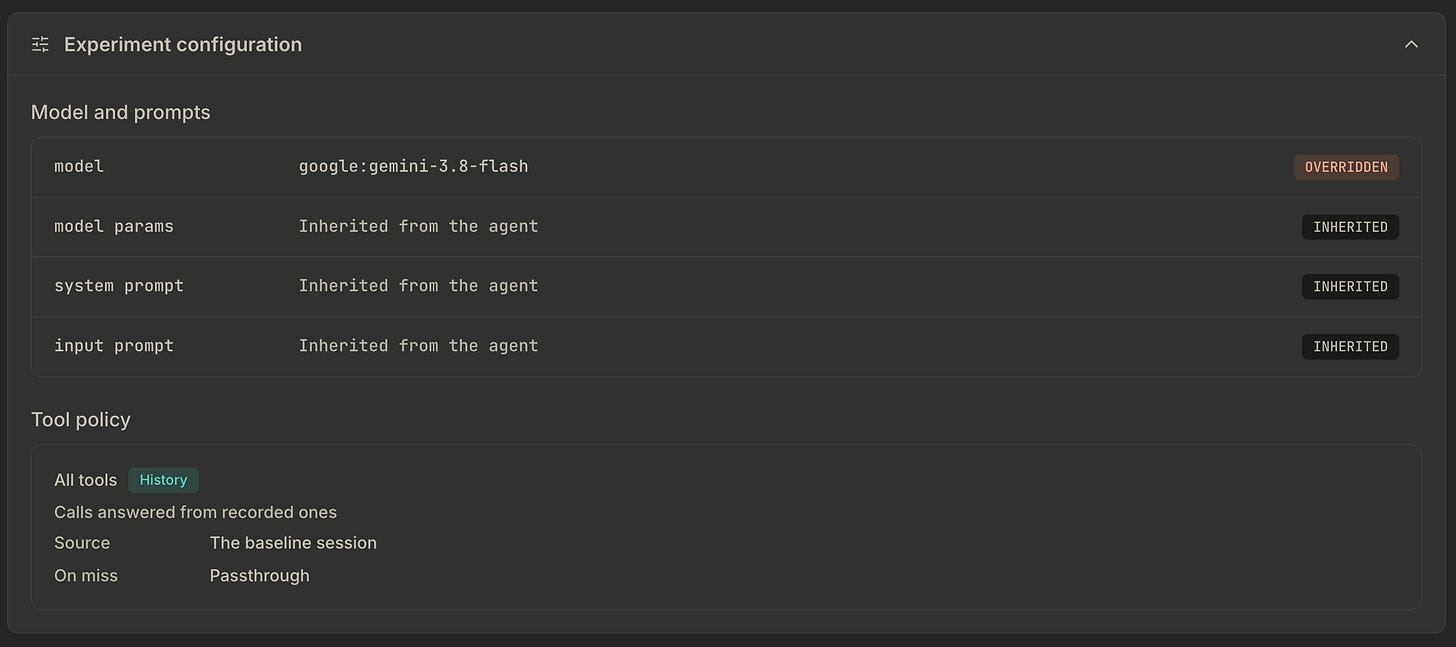Click the Model and prompts section heading

pos(121,112)
